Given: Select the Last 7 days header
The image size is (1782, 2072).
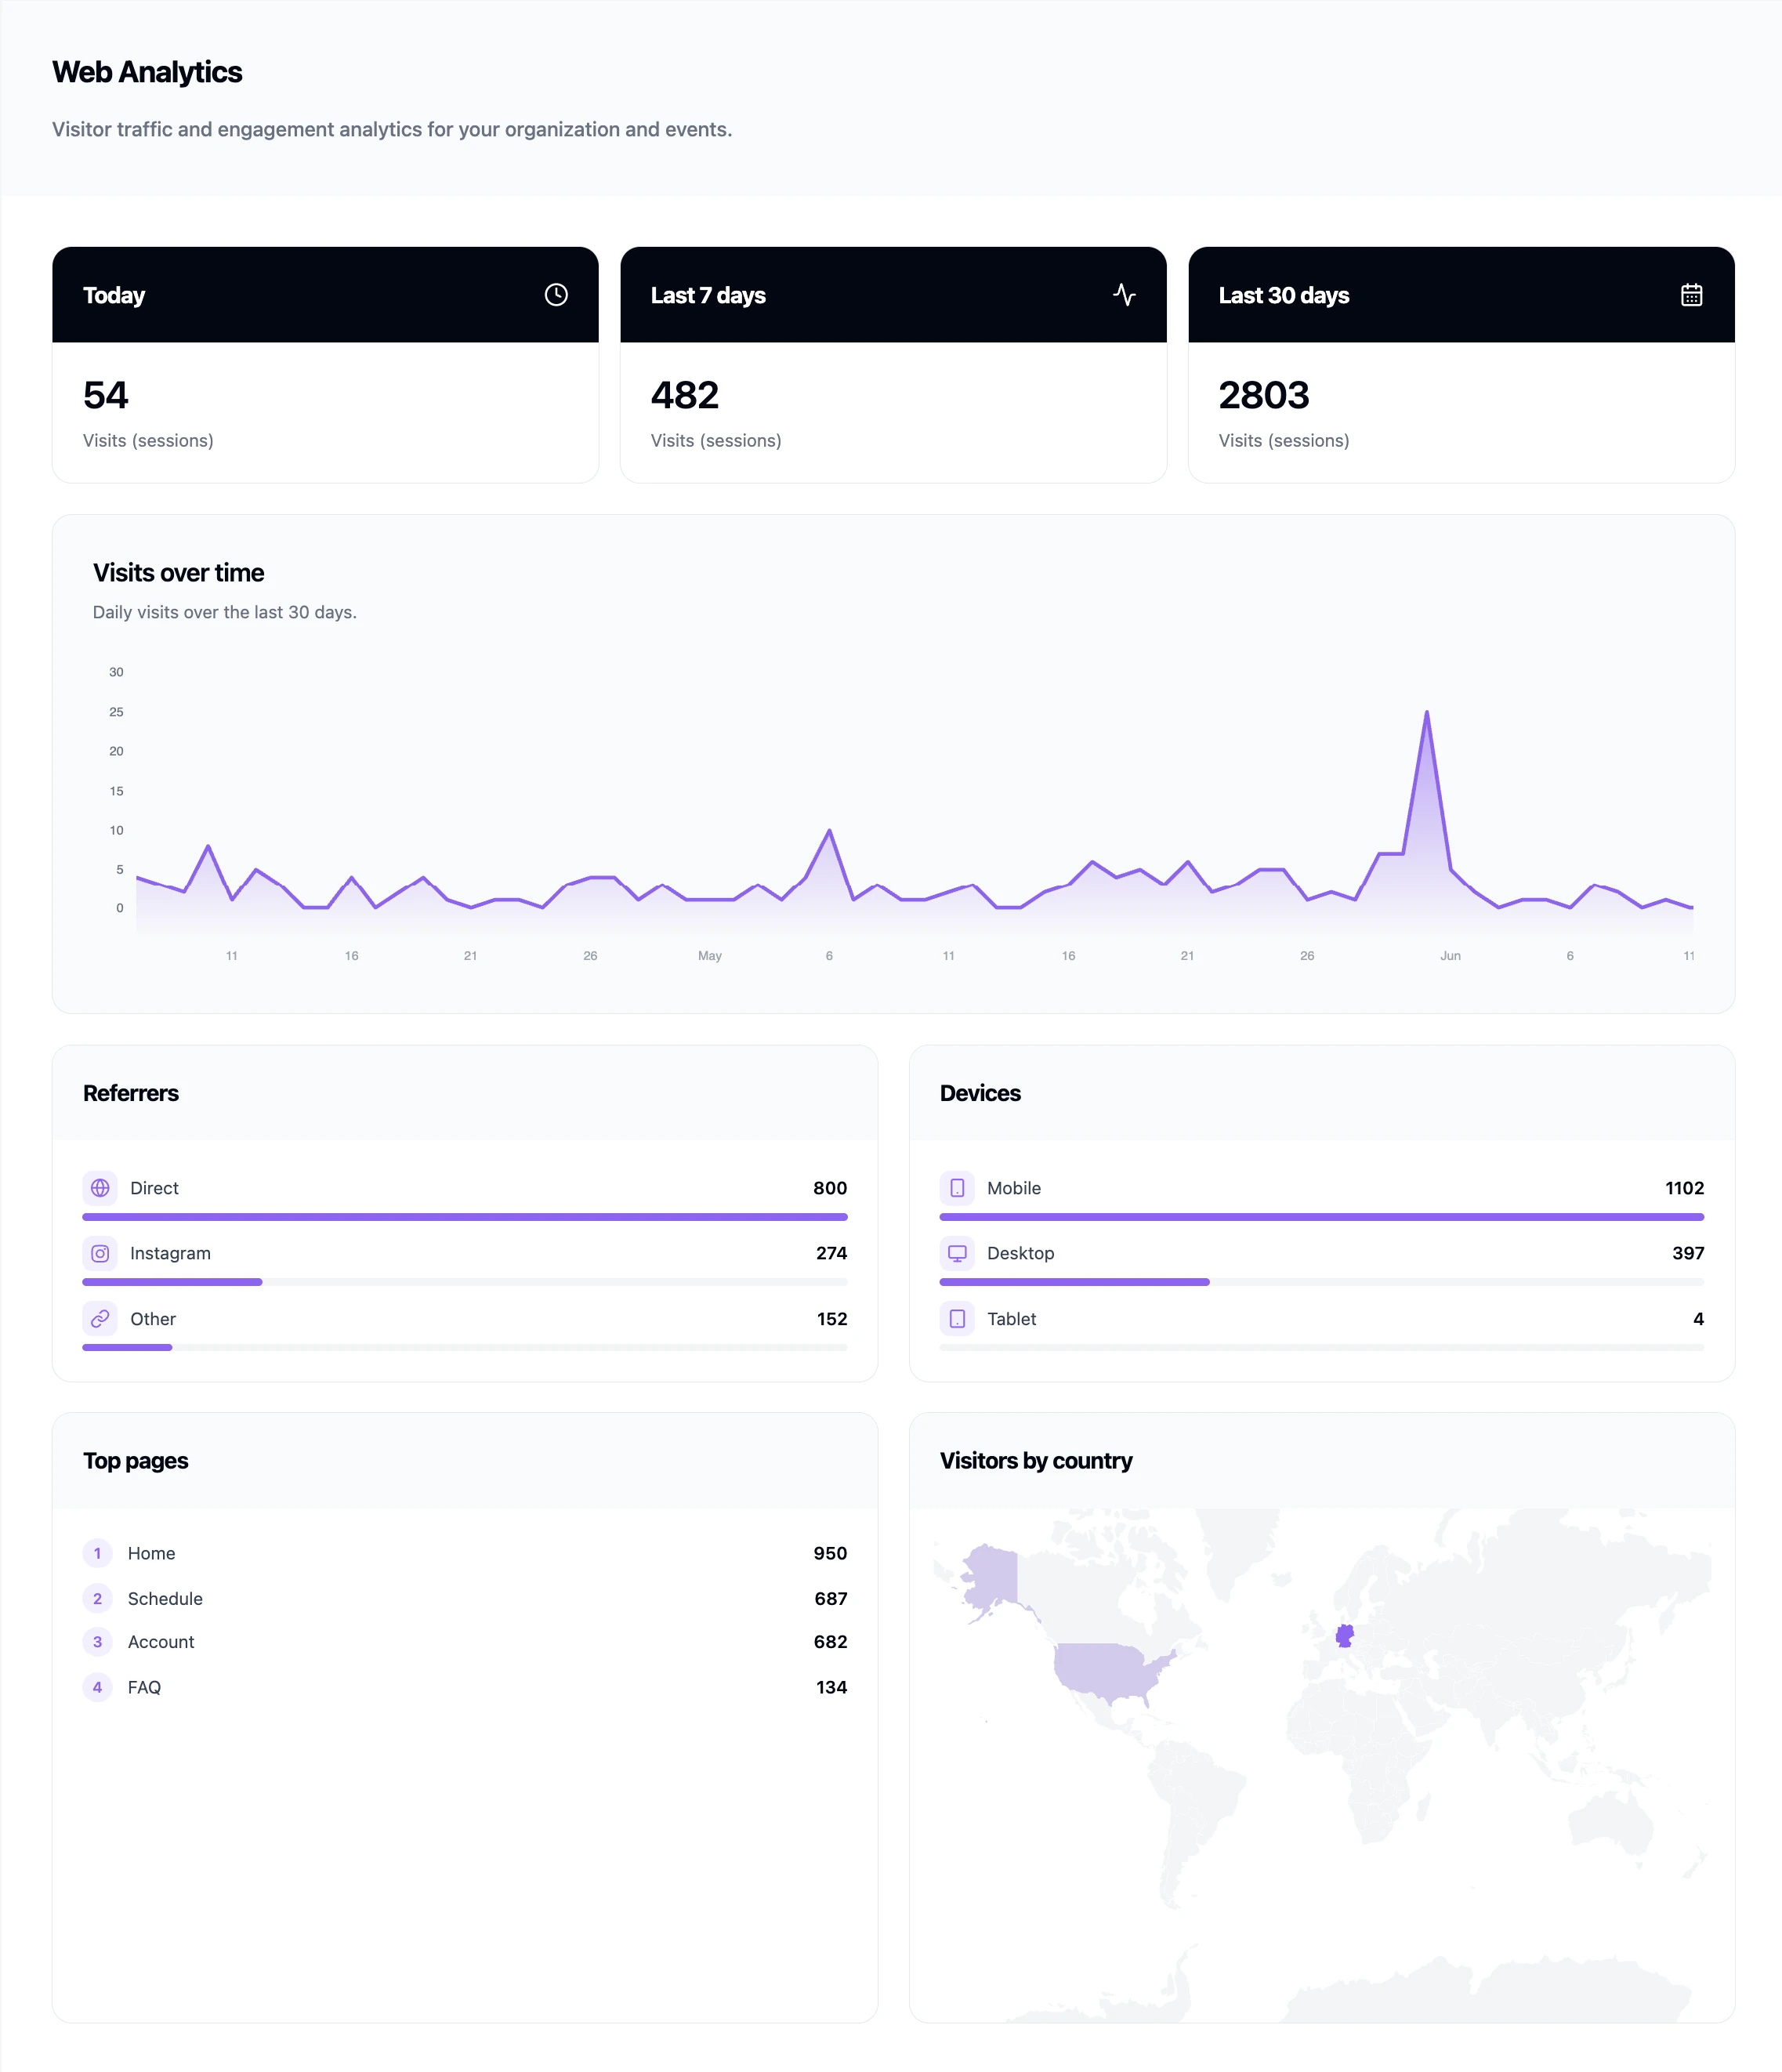Looking at the screenshot, I should (893, 295).
